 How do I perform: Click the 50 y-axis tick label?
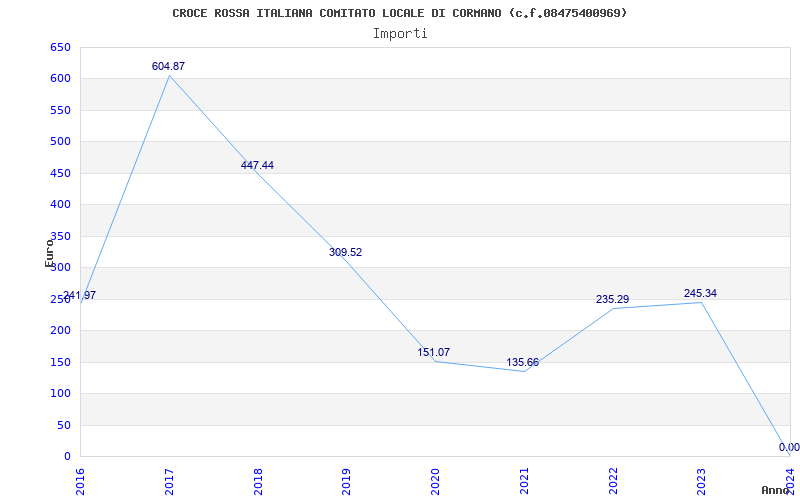coord(63,425)
